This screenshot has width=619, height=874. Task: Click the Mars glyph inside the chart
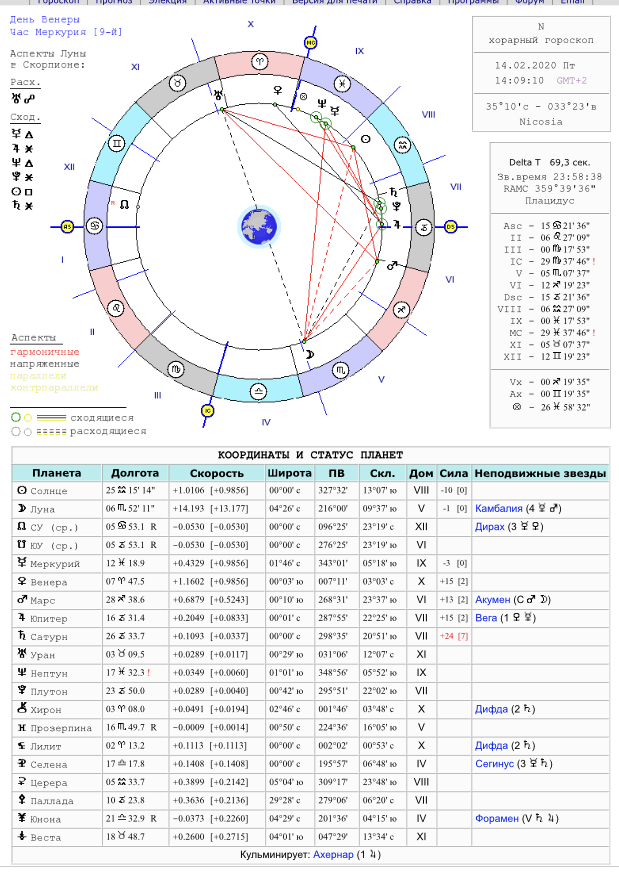tap(393, 266)
